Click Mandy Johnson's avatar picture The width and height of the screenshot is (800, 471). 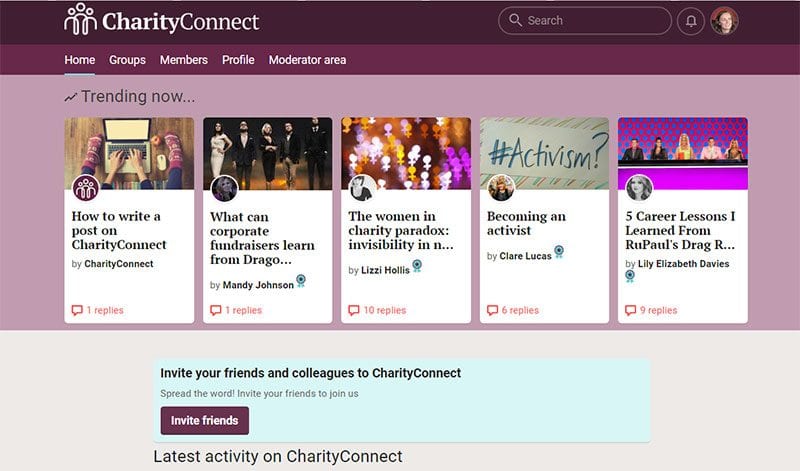point(225,188)
